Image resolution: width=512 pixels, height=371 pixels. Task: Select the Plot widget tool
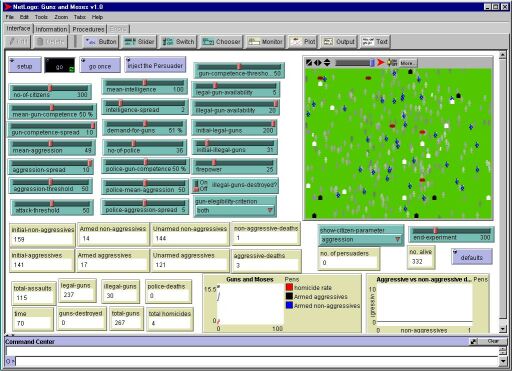303,42
